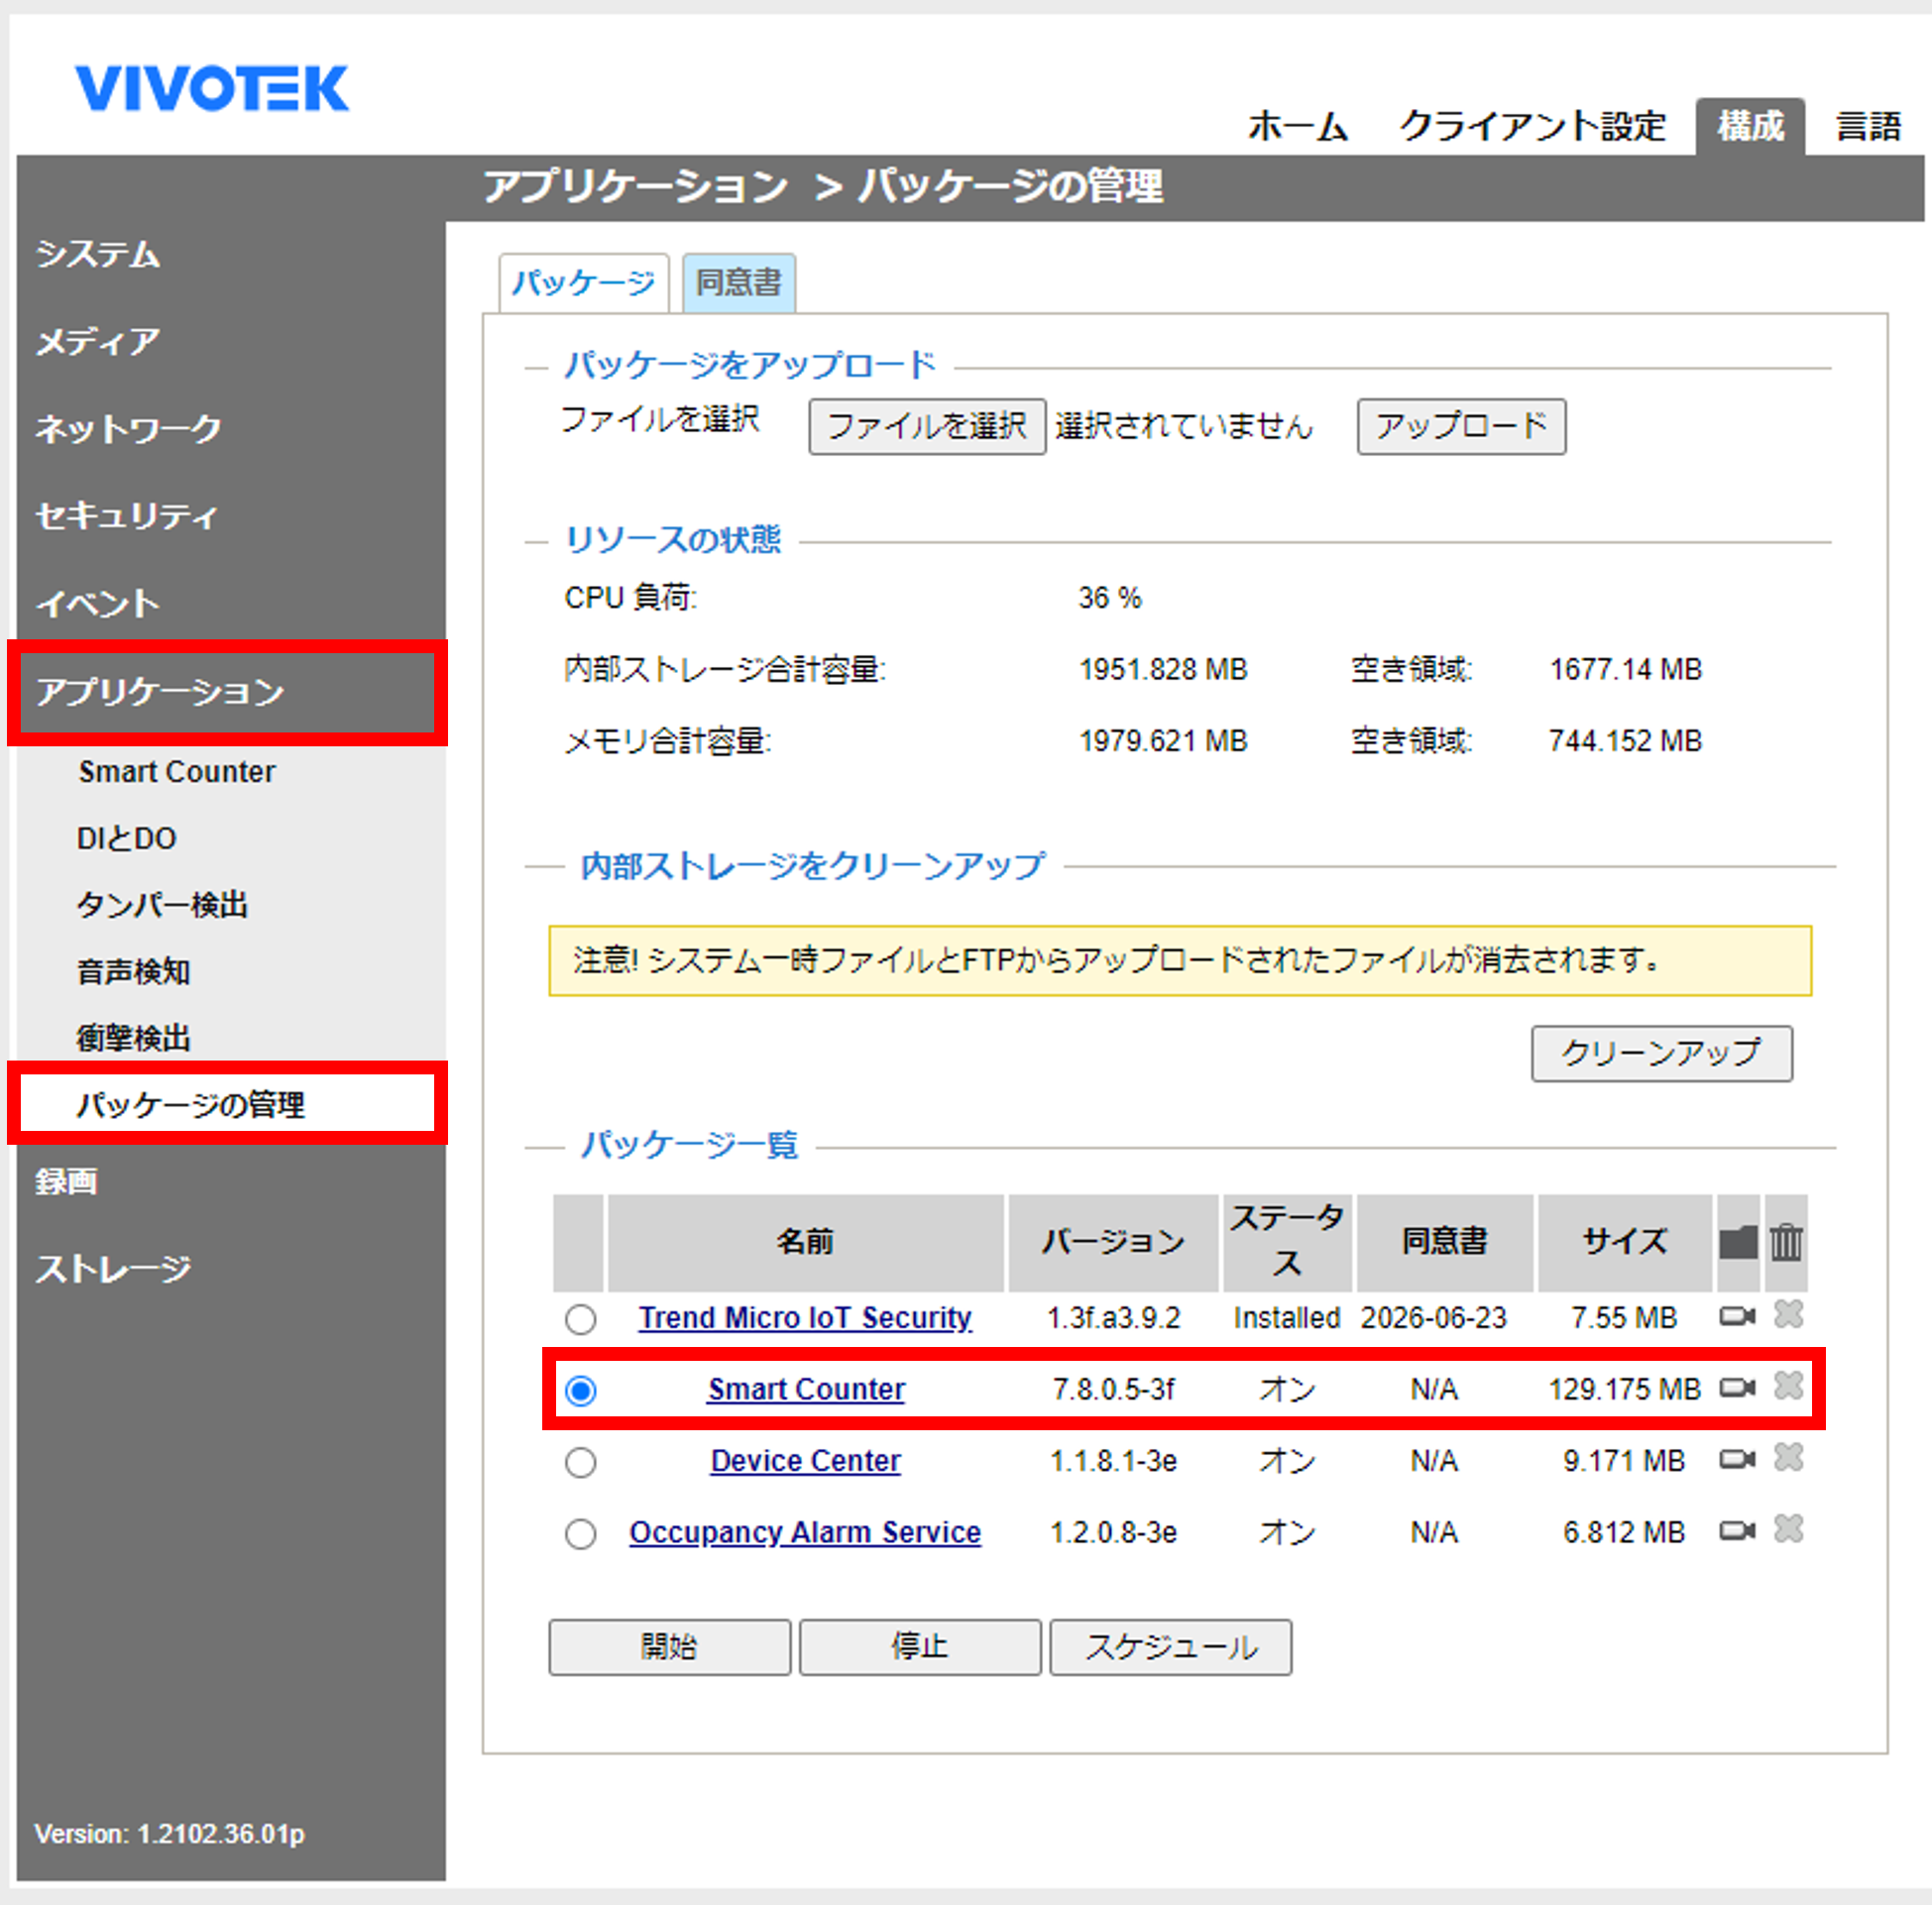The width and height of the screenshot is (1932, 1905).
Task: Click the 129.175 MB size value
Action: click(1624, 1389)
